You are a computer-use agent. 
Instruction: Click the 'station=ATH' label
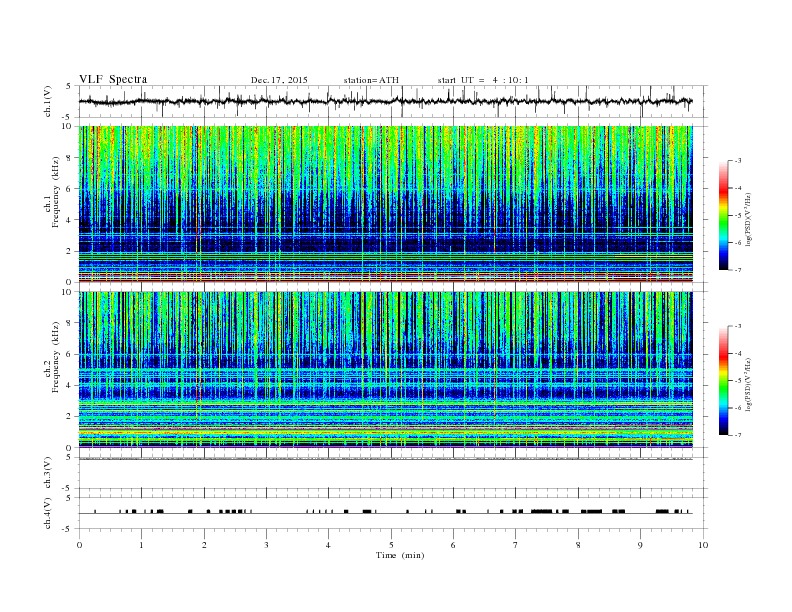click(x=371, y=80)
